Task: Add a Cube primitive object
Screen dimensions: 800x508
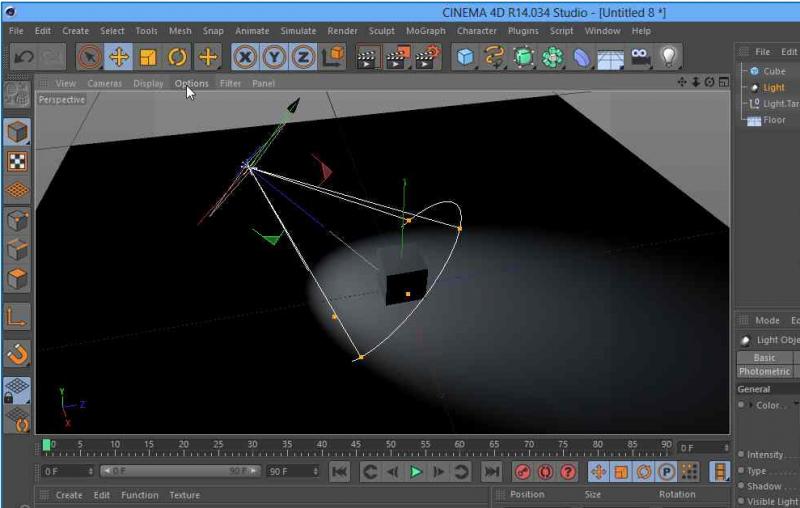Action: point(465,57)
